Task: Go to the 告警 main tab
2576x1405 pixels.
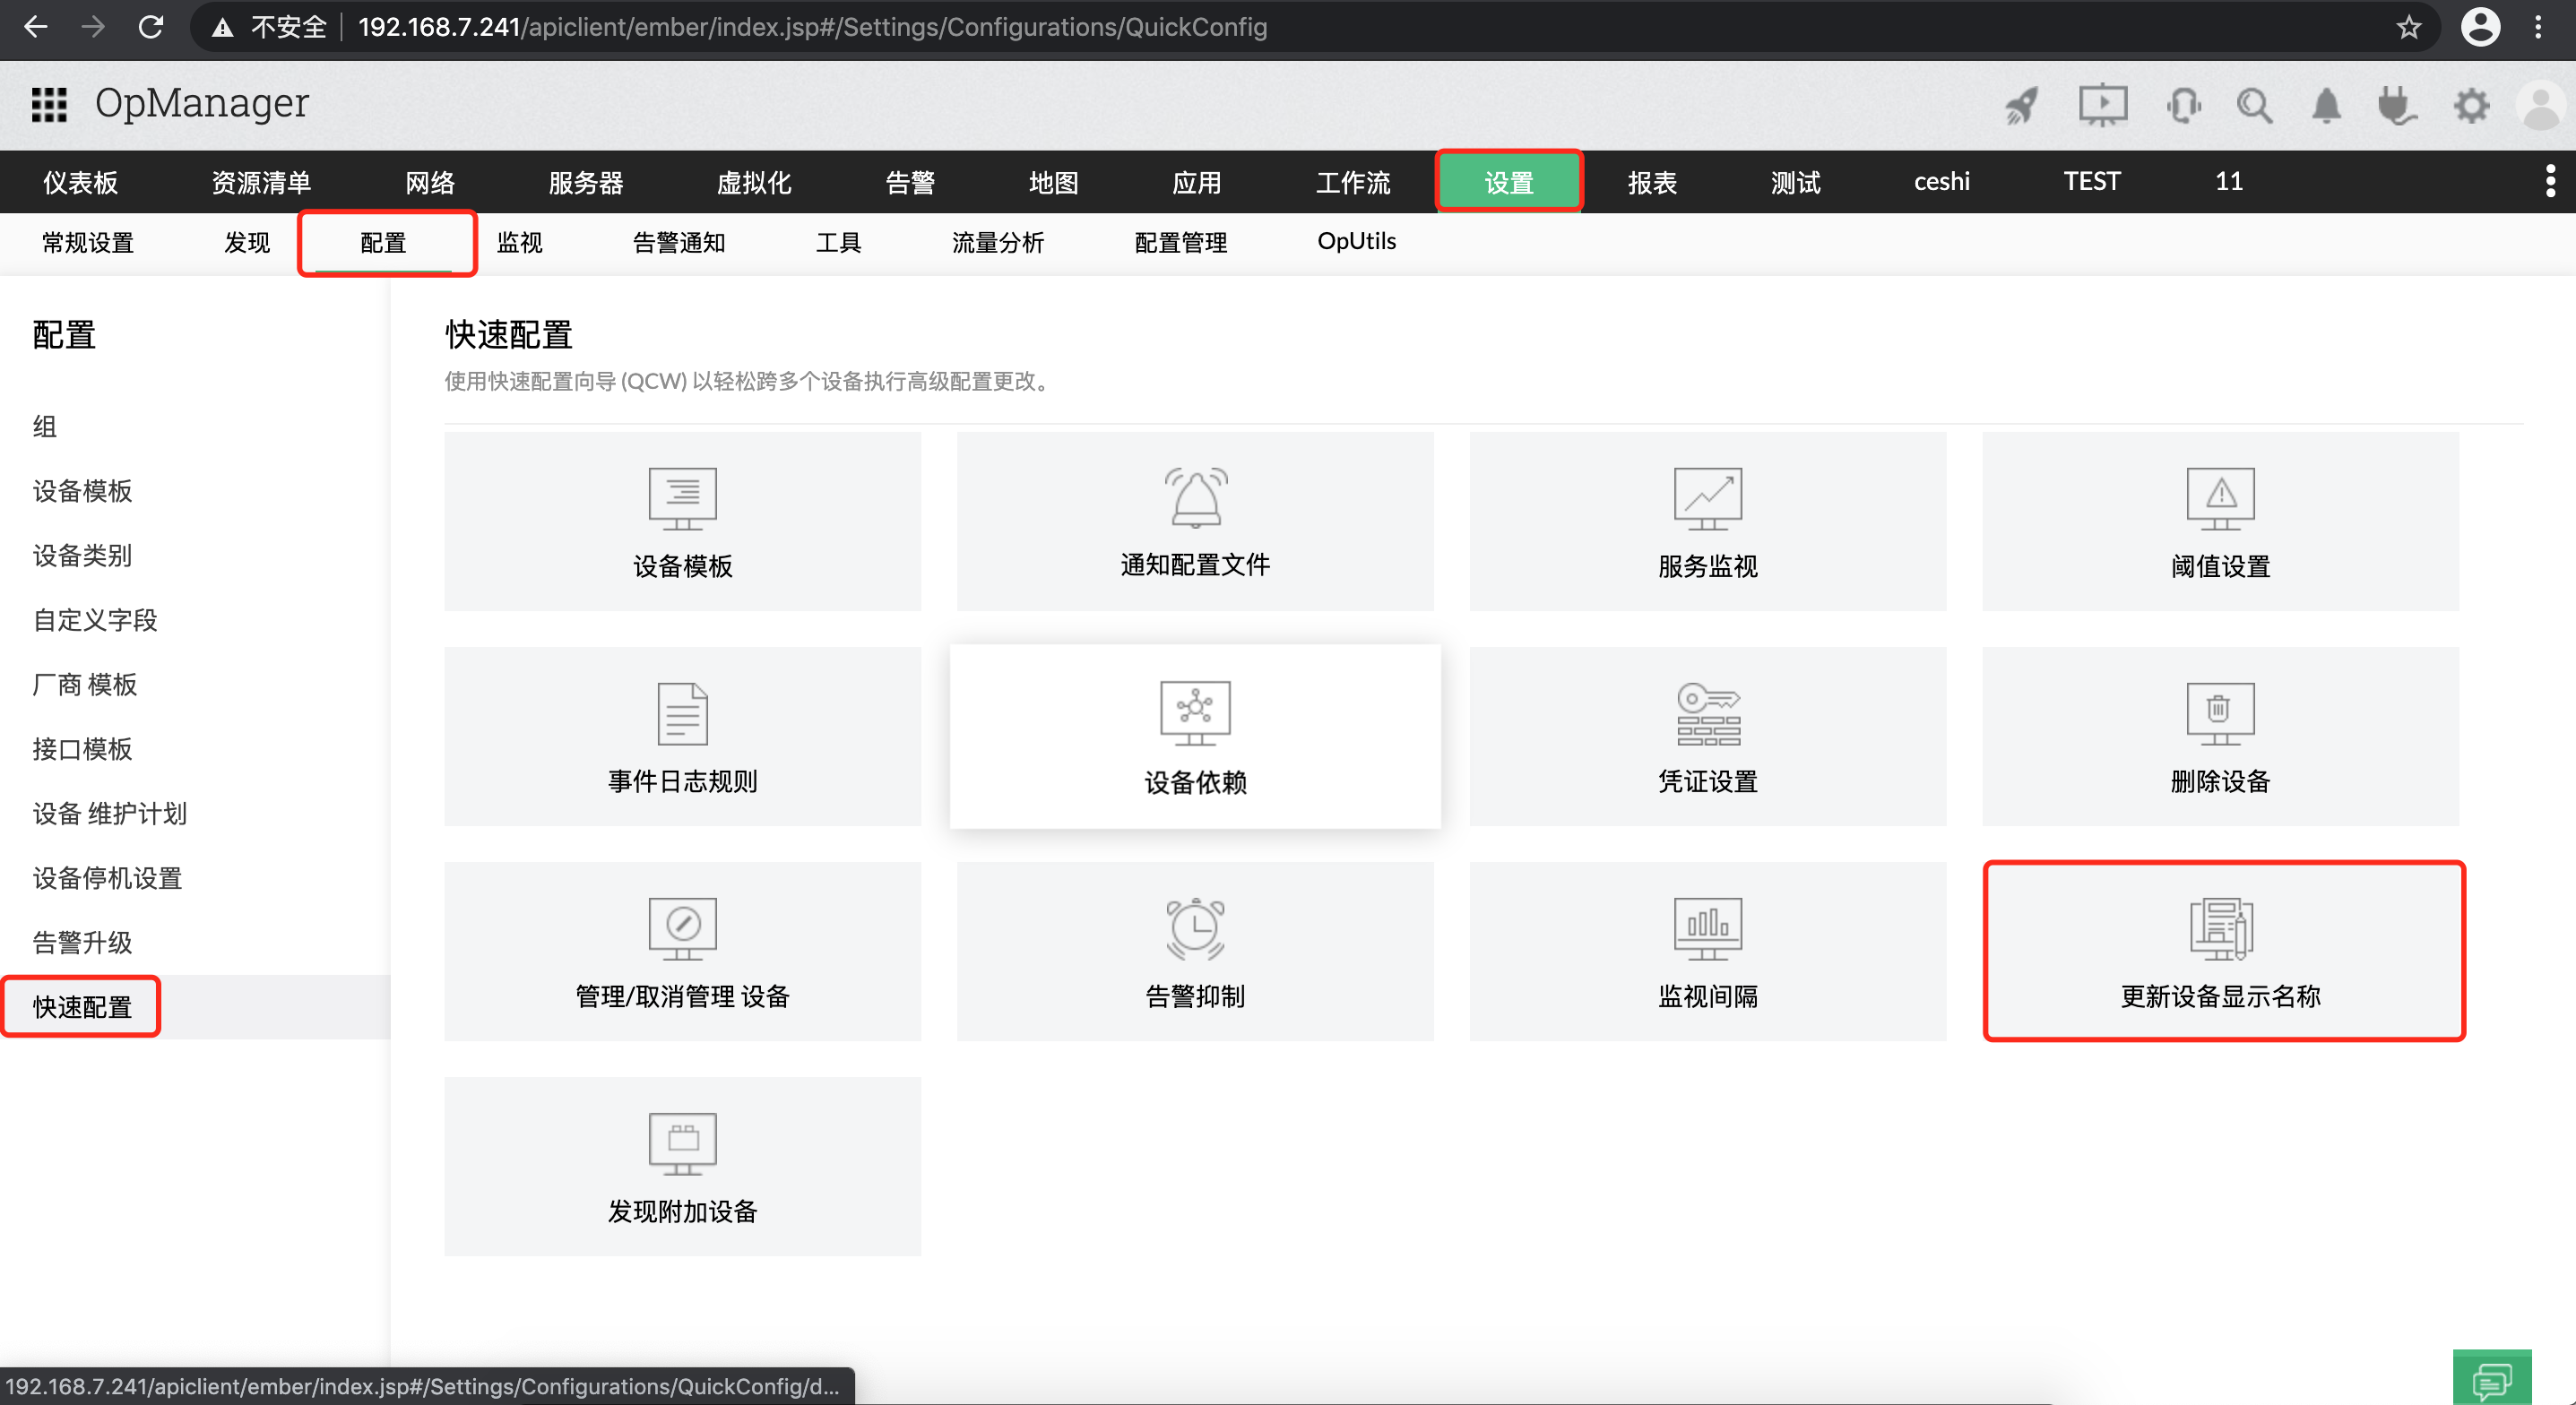Action: (910, 182)
